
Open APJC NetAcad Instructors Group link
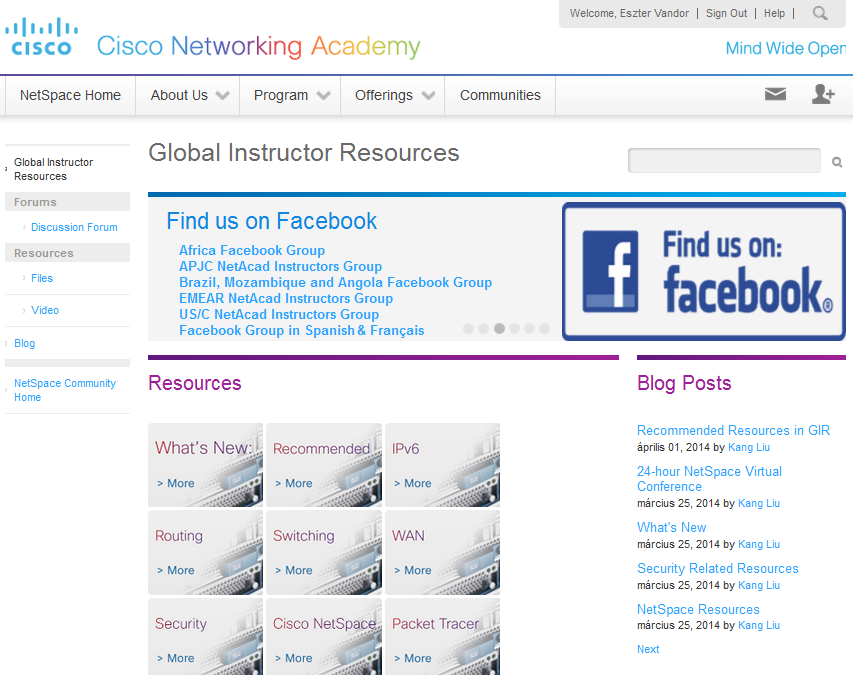click(x=280, y=267)
